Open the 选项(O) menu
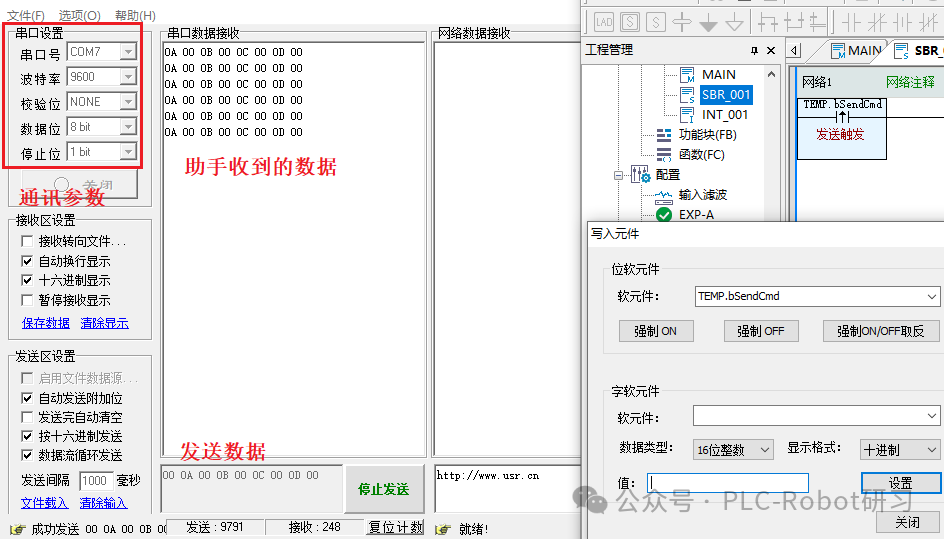This screenshot has height=539, width=944. point(79,15)
